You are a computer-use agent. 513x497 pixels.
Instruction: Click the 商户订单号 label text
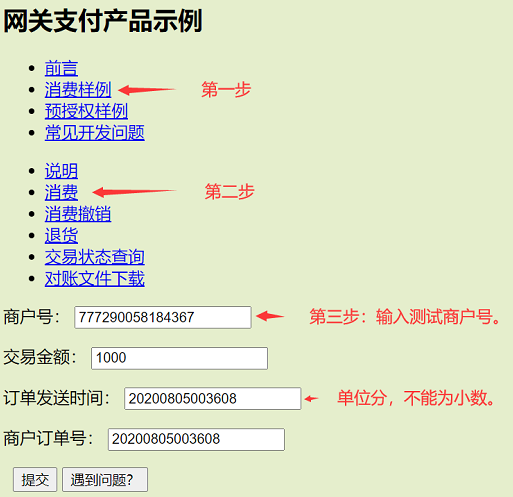pos(48,439)
